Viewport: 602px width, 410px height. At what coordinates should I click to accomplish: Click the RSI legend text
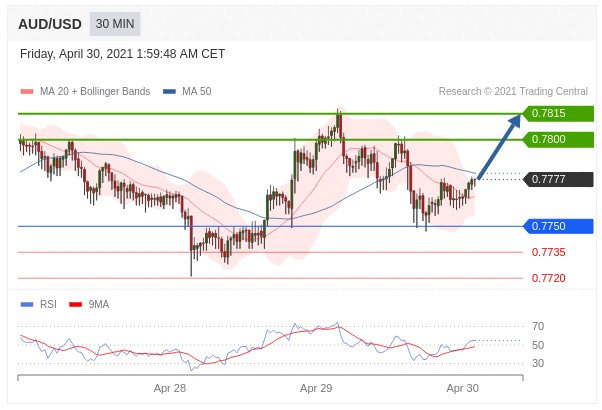pyautogui.click(x=48, y=304)
